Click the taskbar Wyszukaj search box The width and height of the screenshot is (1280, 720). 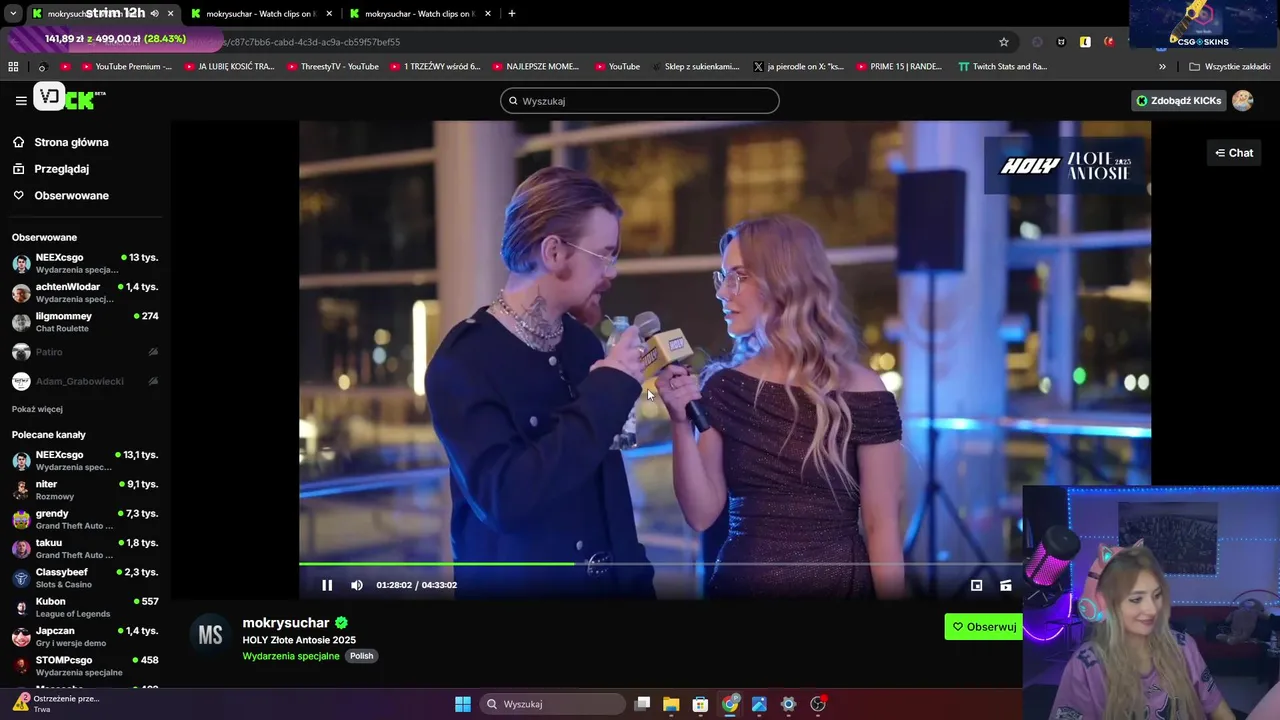click(x=551, y=704)
